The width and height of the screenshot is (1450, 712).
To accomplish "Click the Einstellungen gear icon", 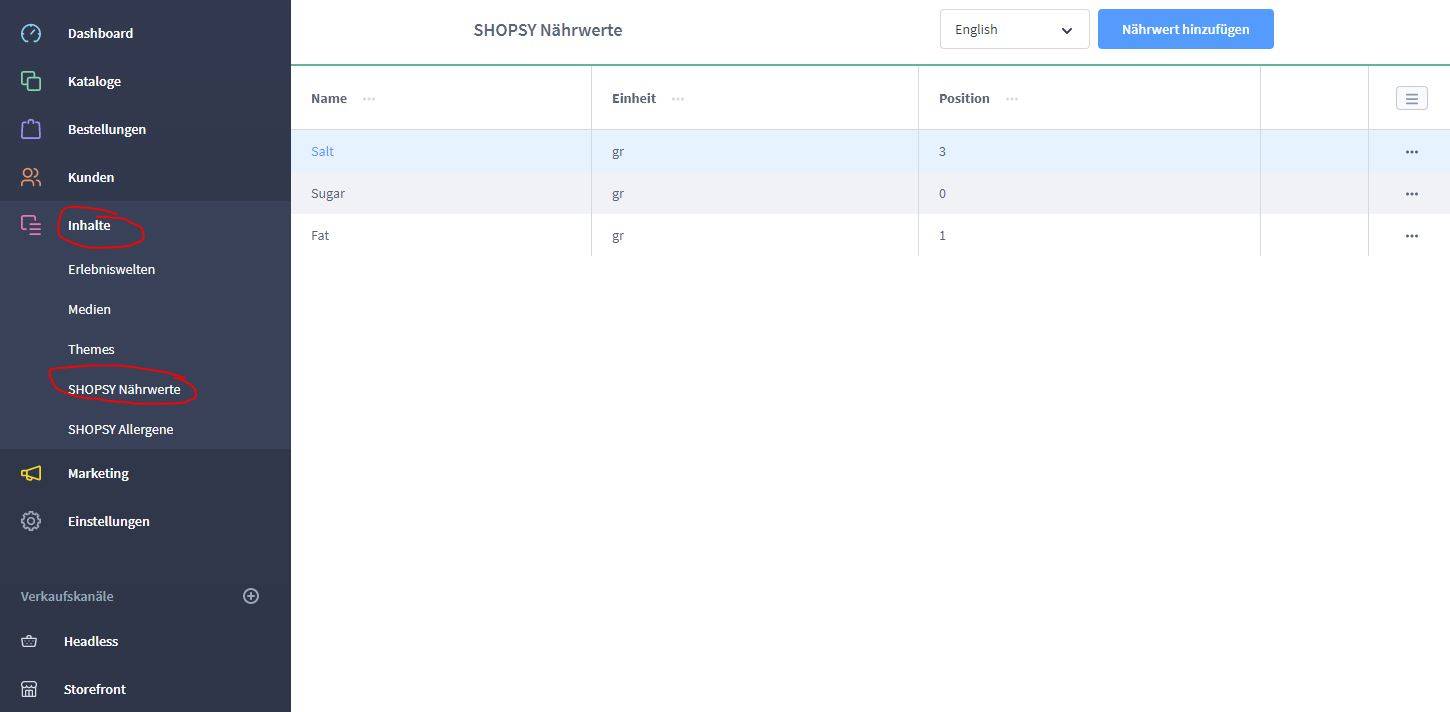I will pos(31,521).
